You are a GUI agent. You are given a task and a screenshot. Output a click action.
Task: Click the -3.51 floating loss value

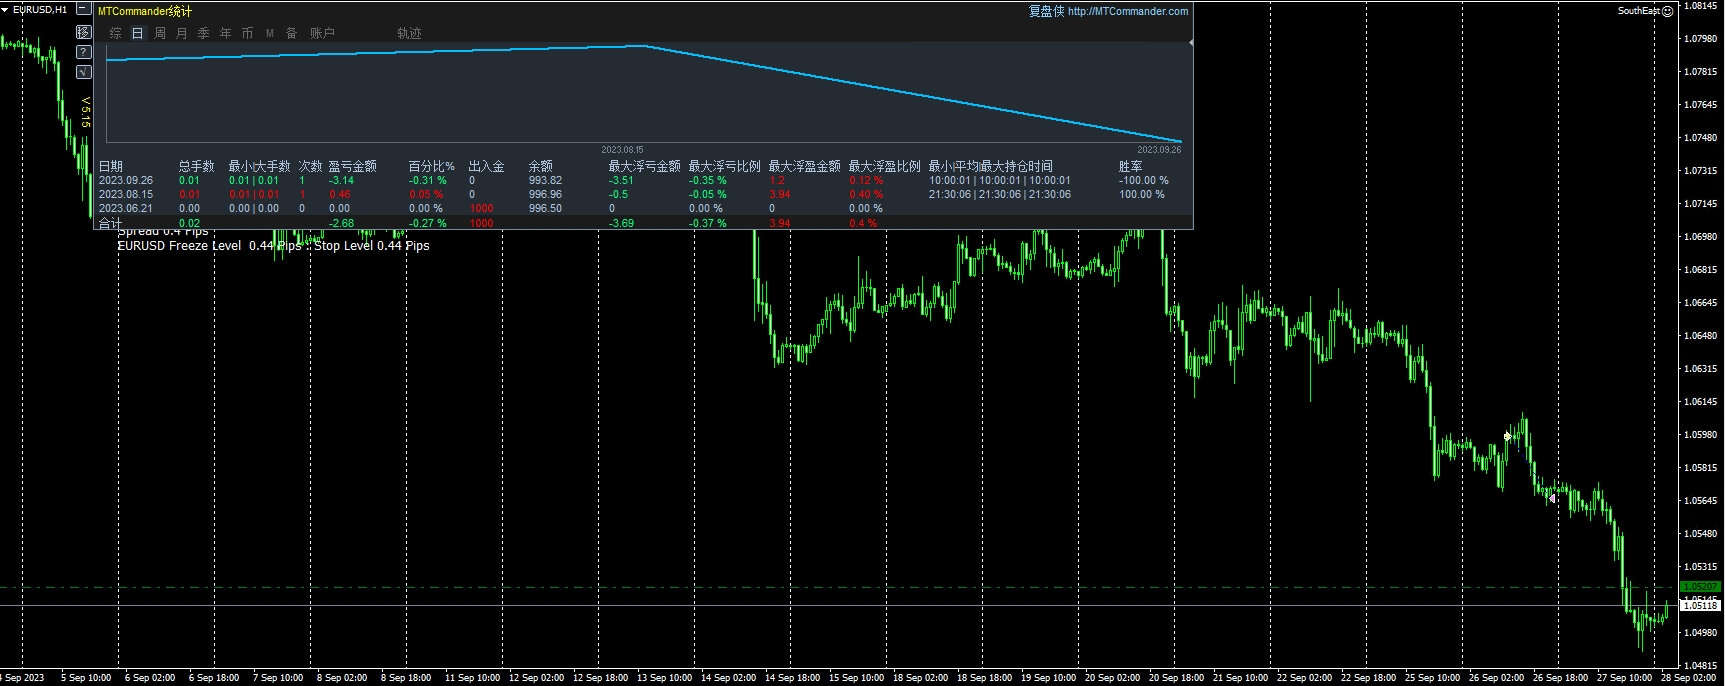(621, 181)
